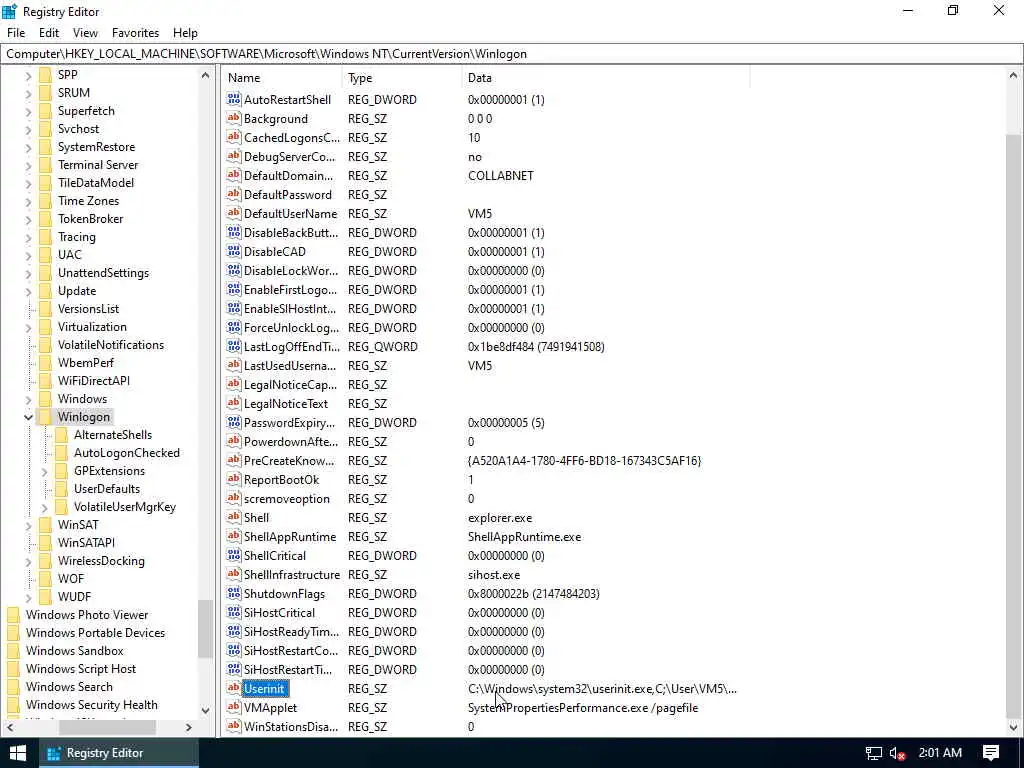Expand the Windows tree node
Screen dimensions: 1024x768
click(28, 400)
